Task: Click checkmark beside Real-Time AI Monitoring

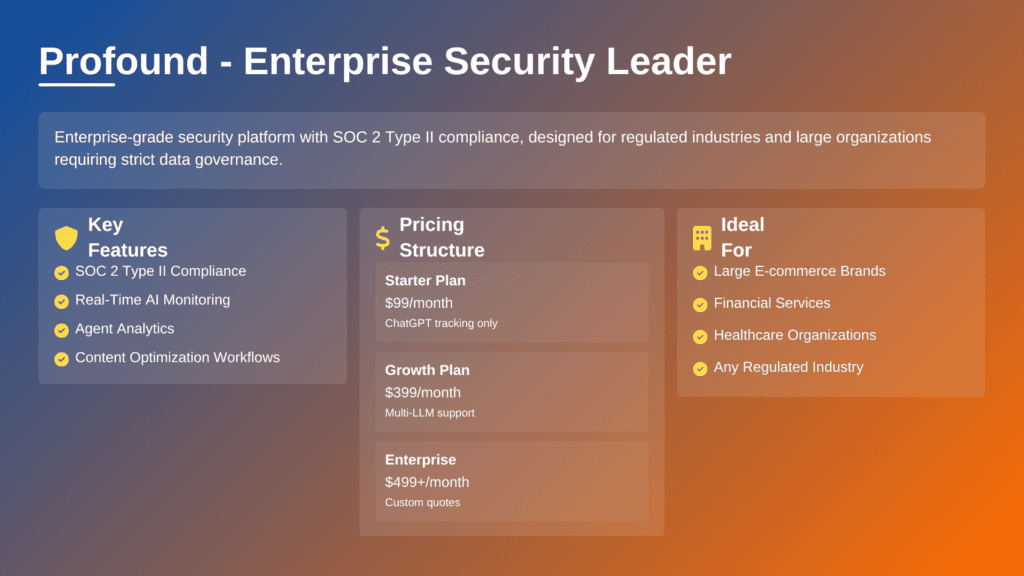Action: point(62,301)
